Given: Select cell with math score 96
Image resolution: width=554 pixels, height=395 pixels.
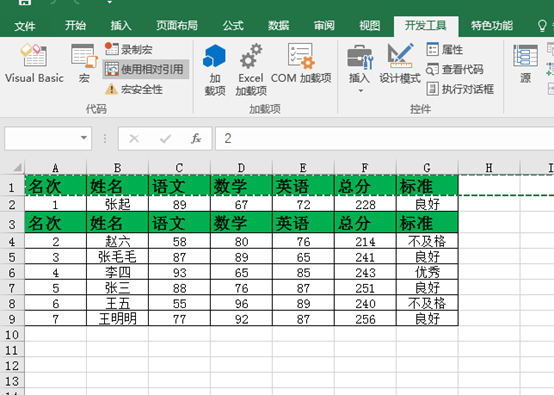Looking at the screenshot, I should 241,303.
